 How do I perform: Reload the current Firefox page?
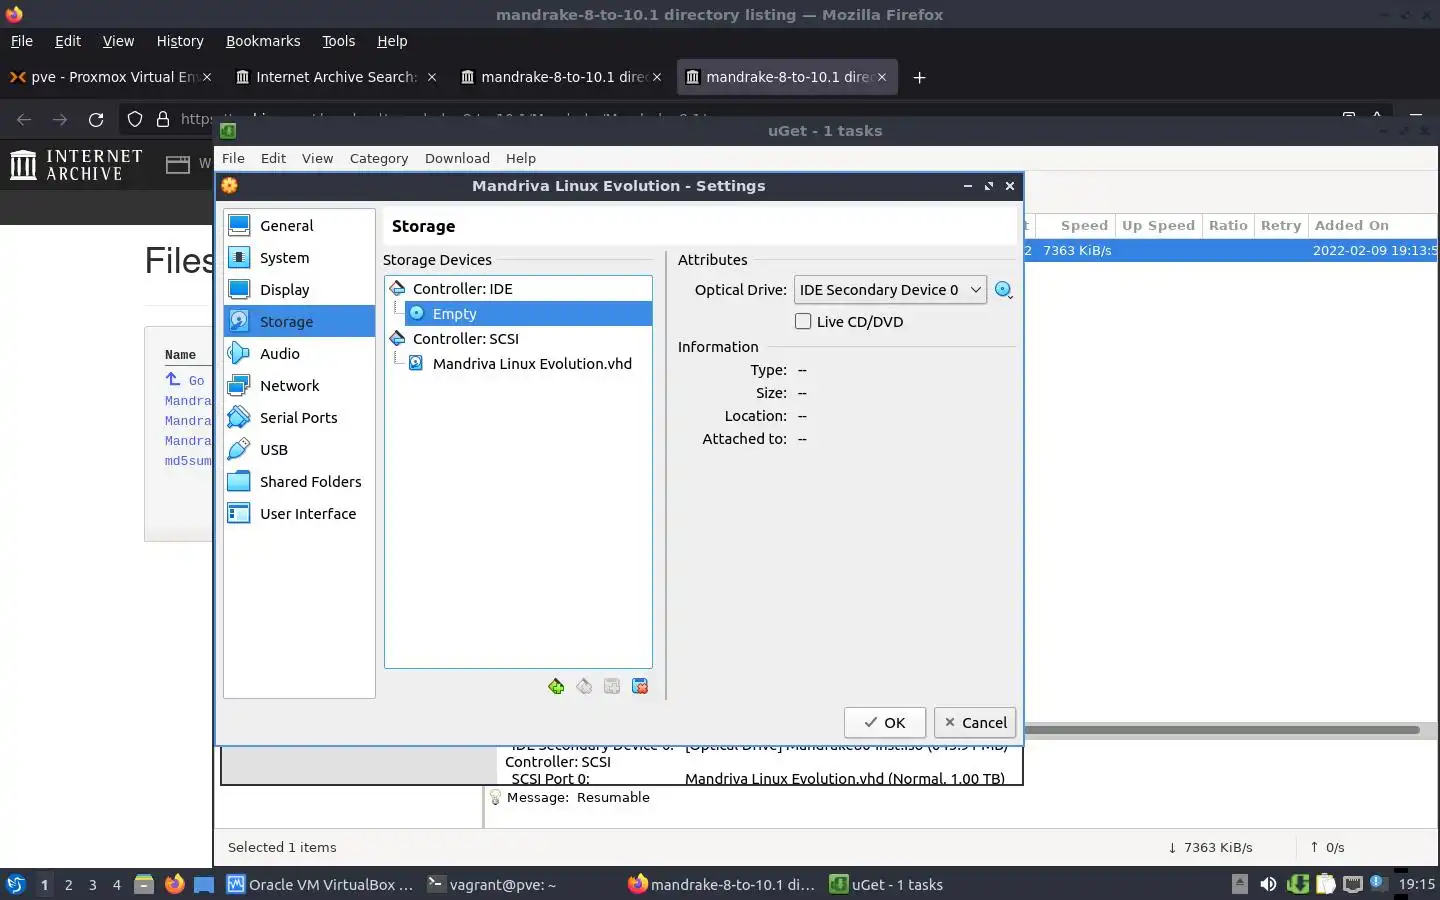[96, 119]
